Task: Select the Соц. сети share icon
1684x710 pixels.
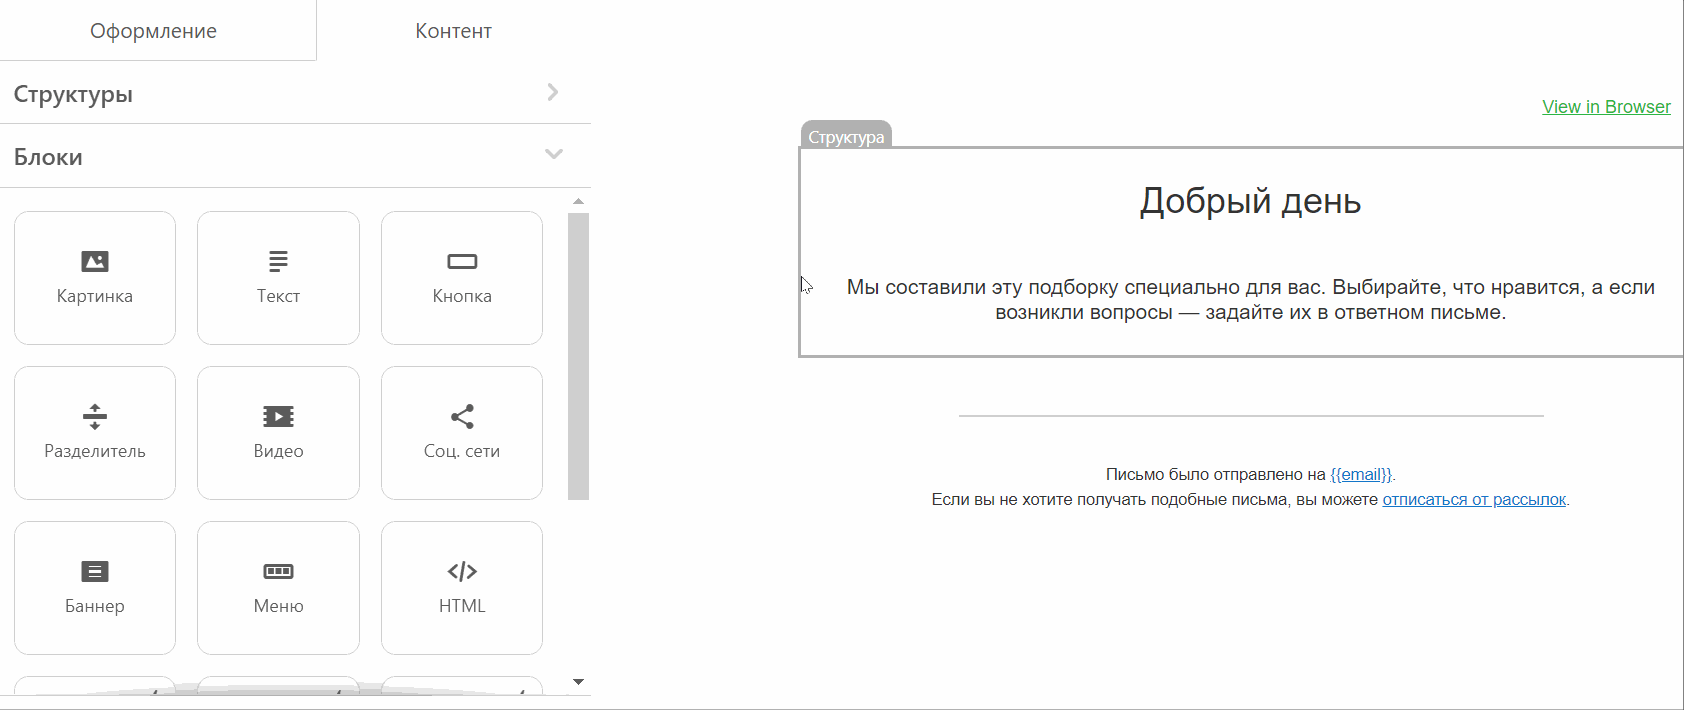Action: pyautogui.click(x=462, y=417)
